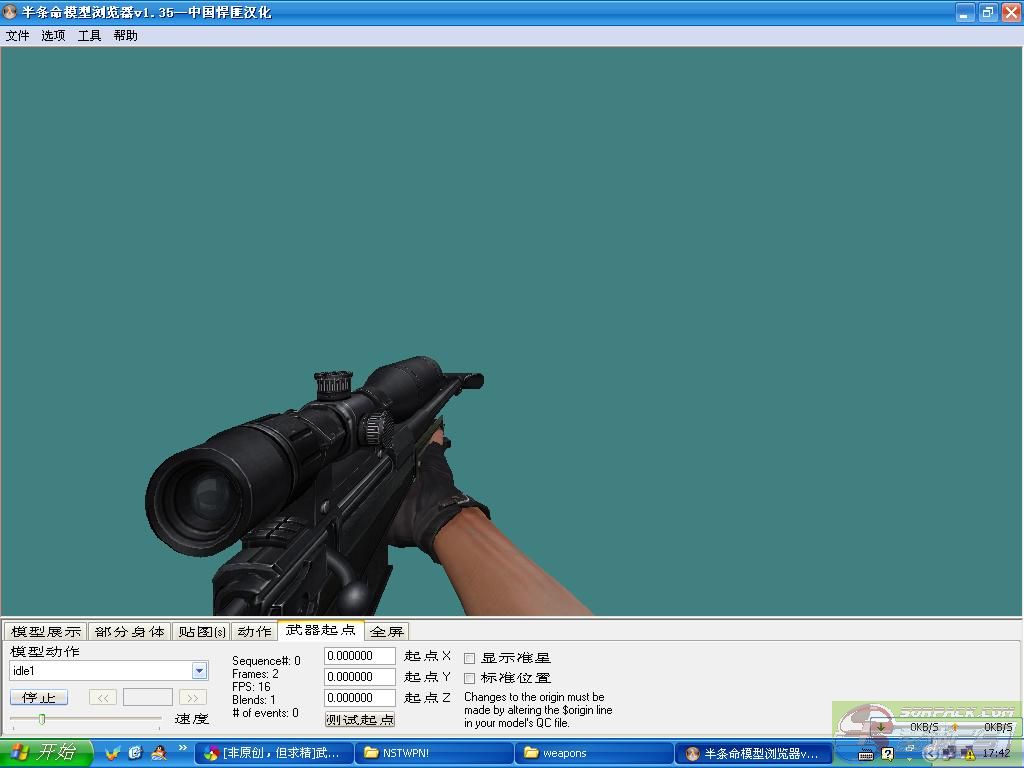
Task: Expand the idle1 animation dropdown
Action: pyautogui.click(x=199, y=671)
